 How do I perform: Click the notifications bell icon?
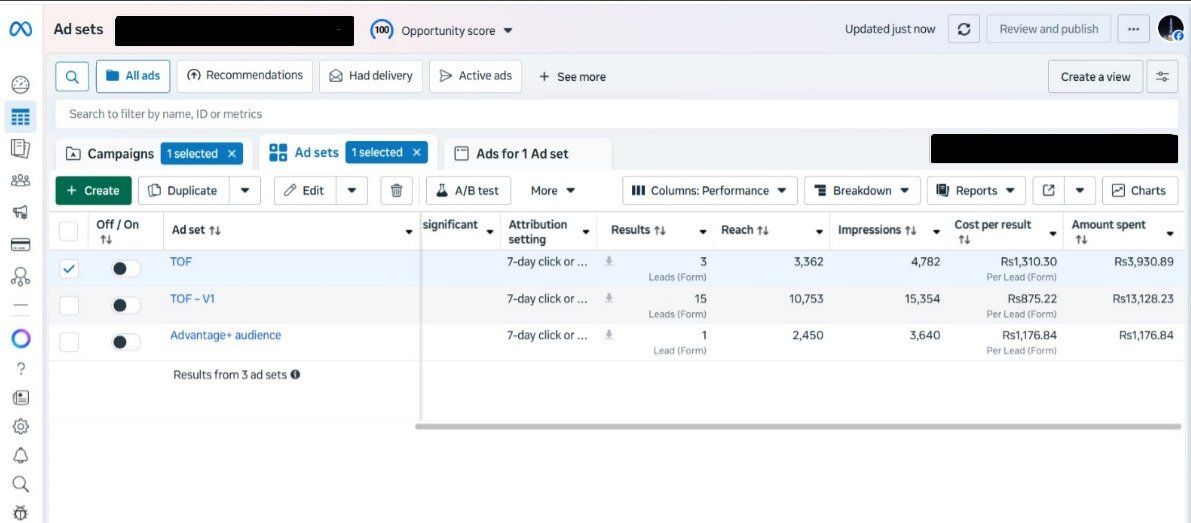point(20,456)
